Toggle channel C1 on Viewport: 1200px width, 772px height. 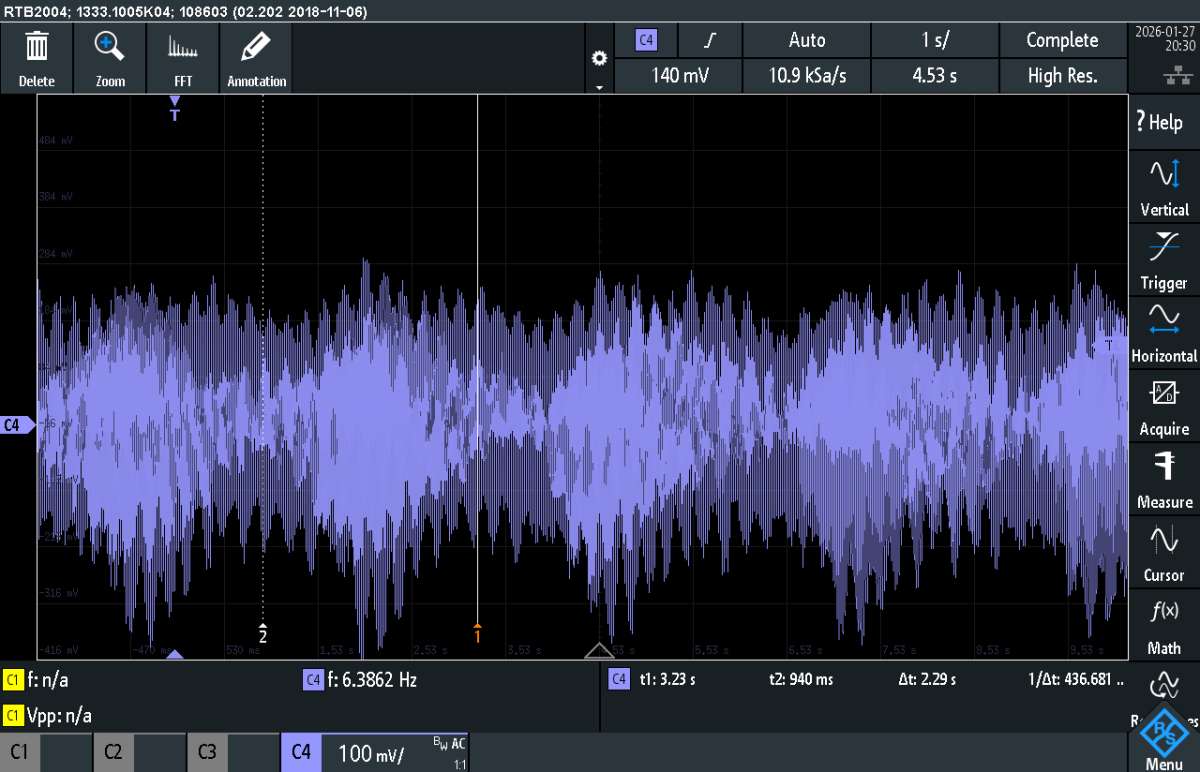[x=46, y=751]
